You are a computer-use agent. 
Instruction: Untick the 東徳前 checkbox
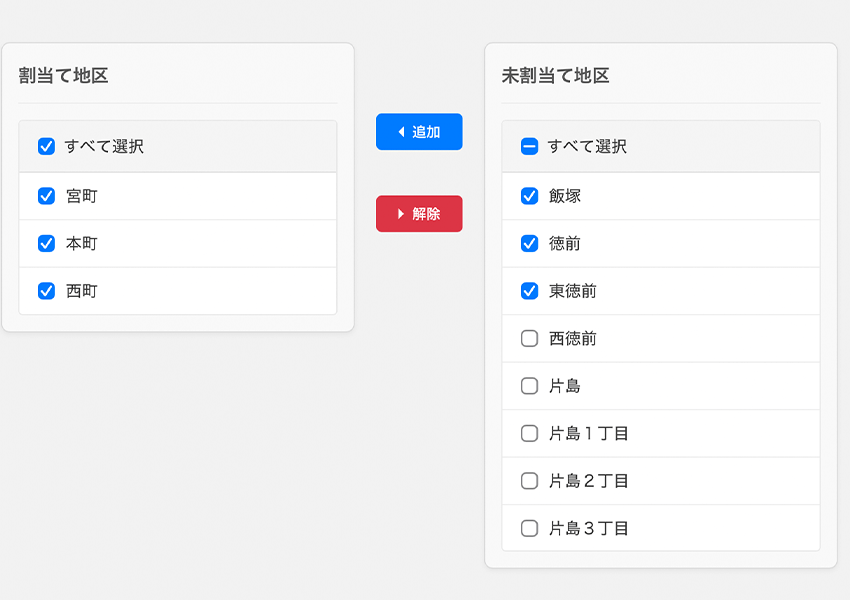click(x=530, y=291)
